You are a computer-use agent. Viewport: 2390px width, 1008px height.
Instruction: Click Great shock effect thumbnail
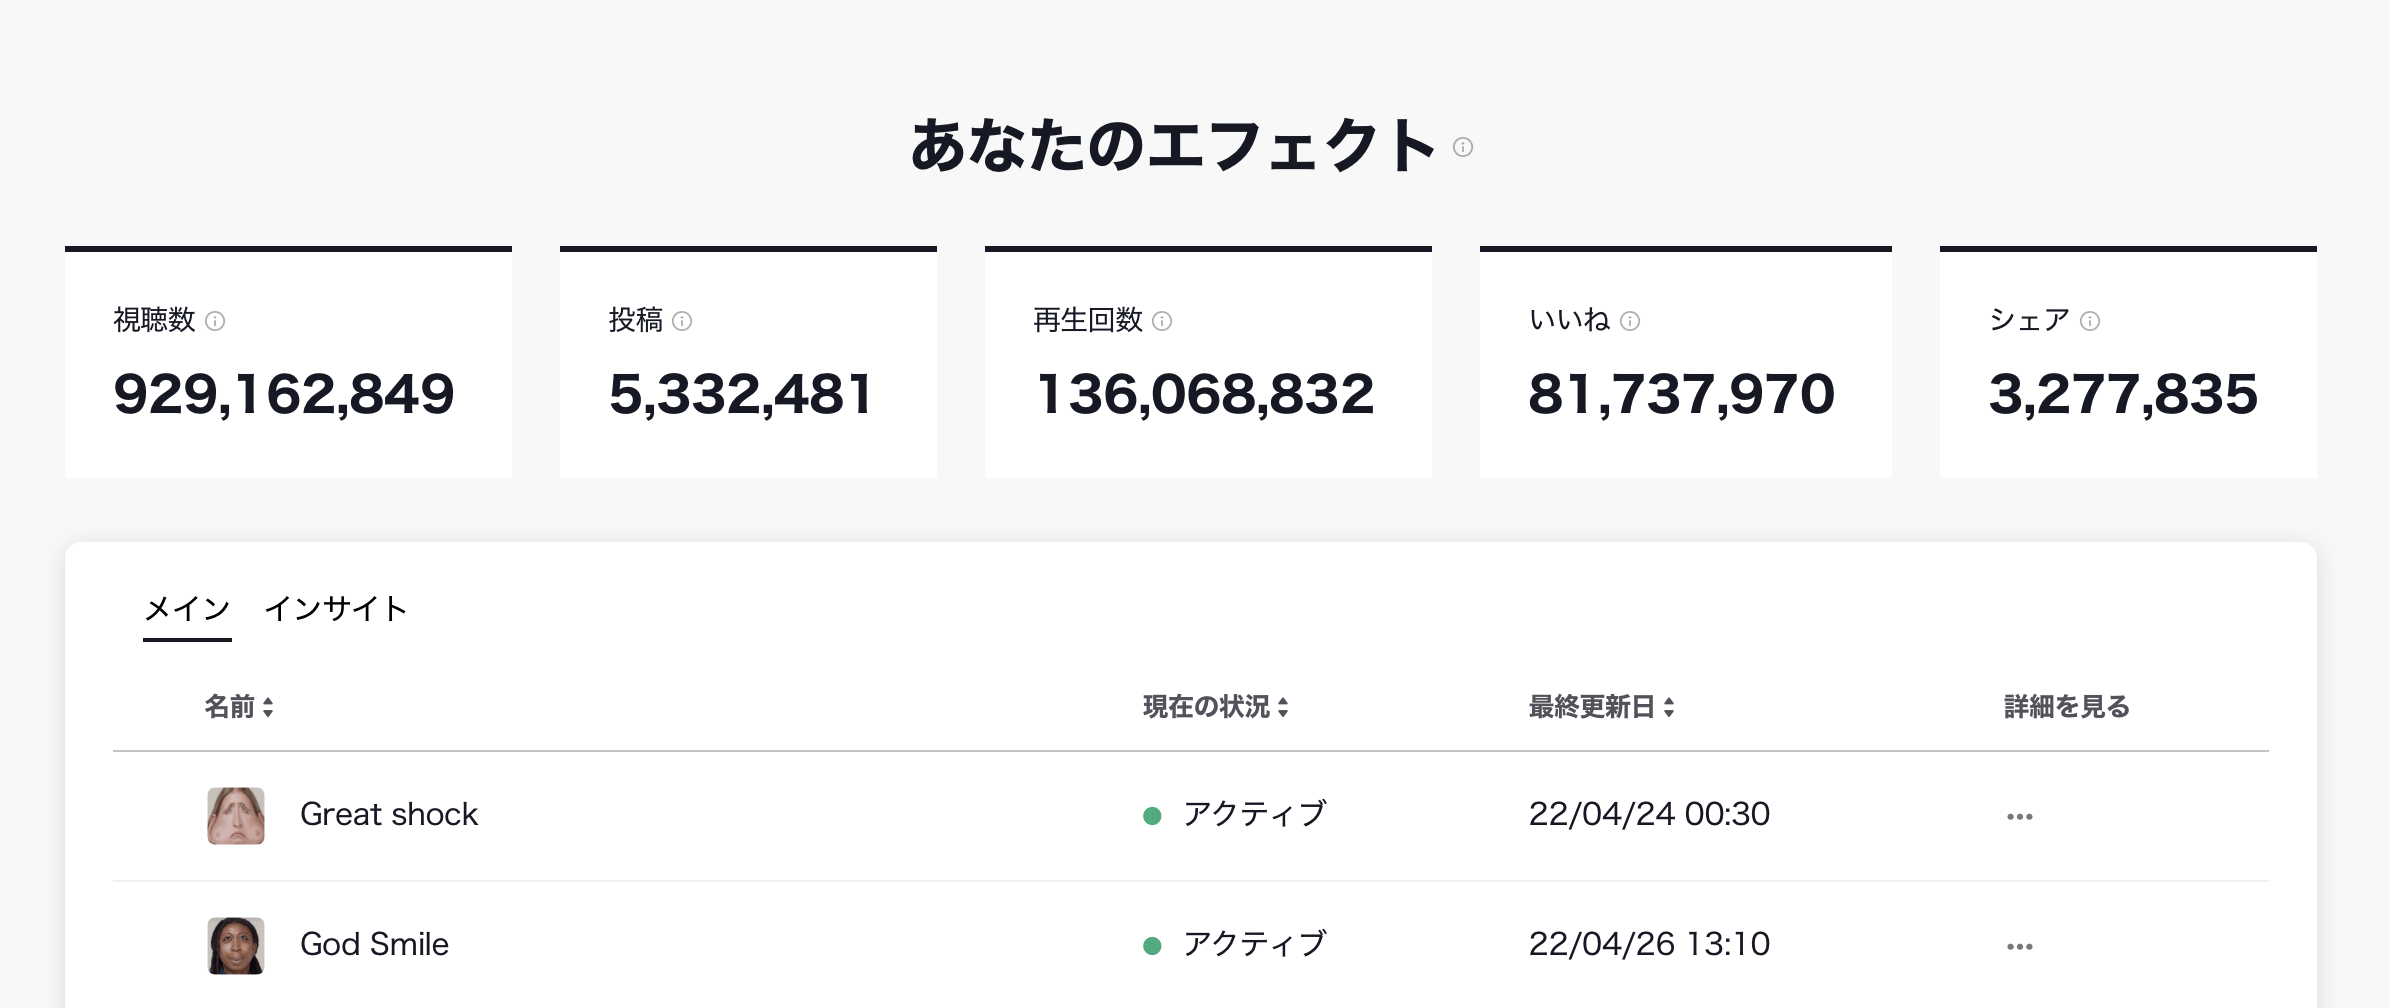click(x=236, y=815)
